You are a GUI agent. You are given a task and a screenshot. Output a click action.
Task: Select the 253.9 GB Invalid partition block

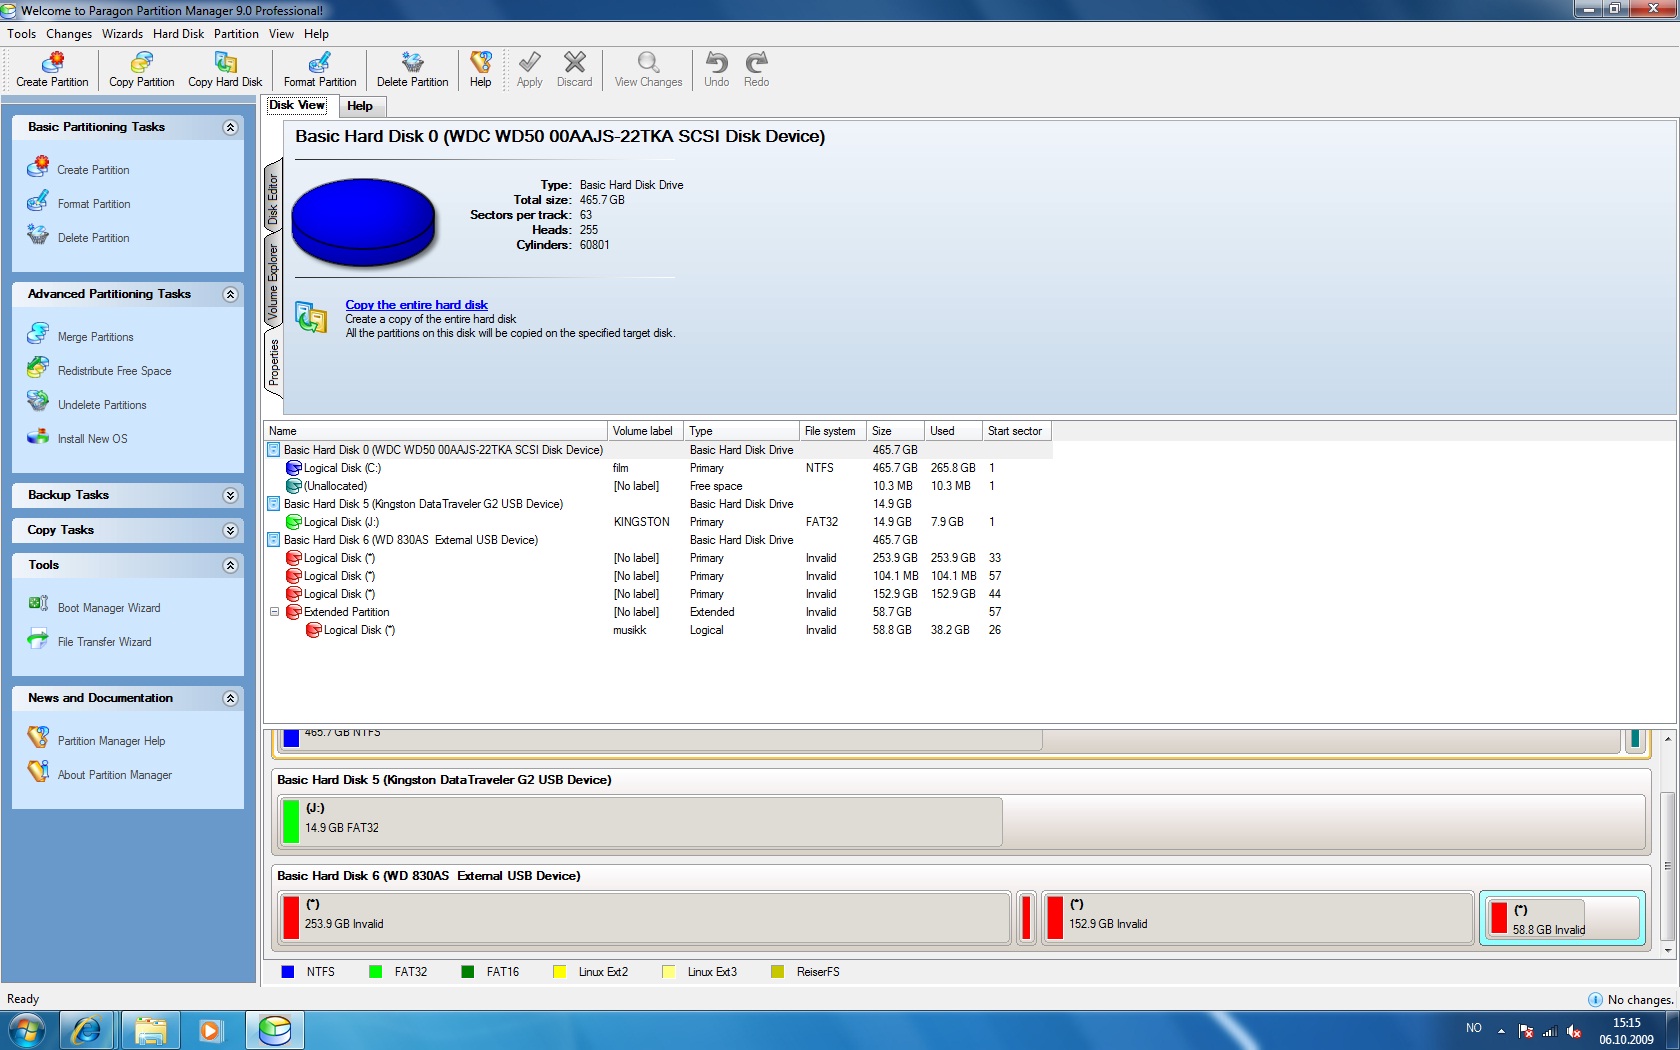[644, 917]
